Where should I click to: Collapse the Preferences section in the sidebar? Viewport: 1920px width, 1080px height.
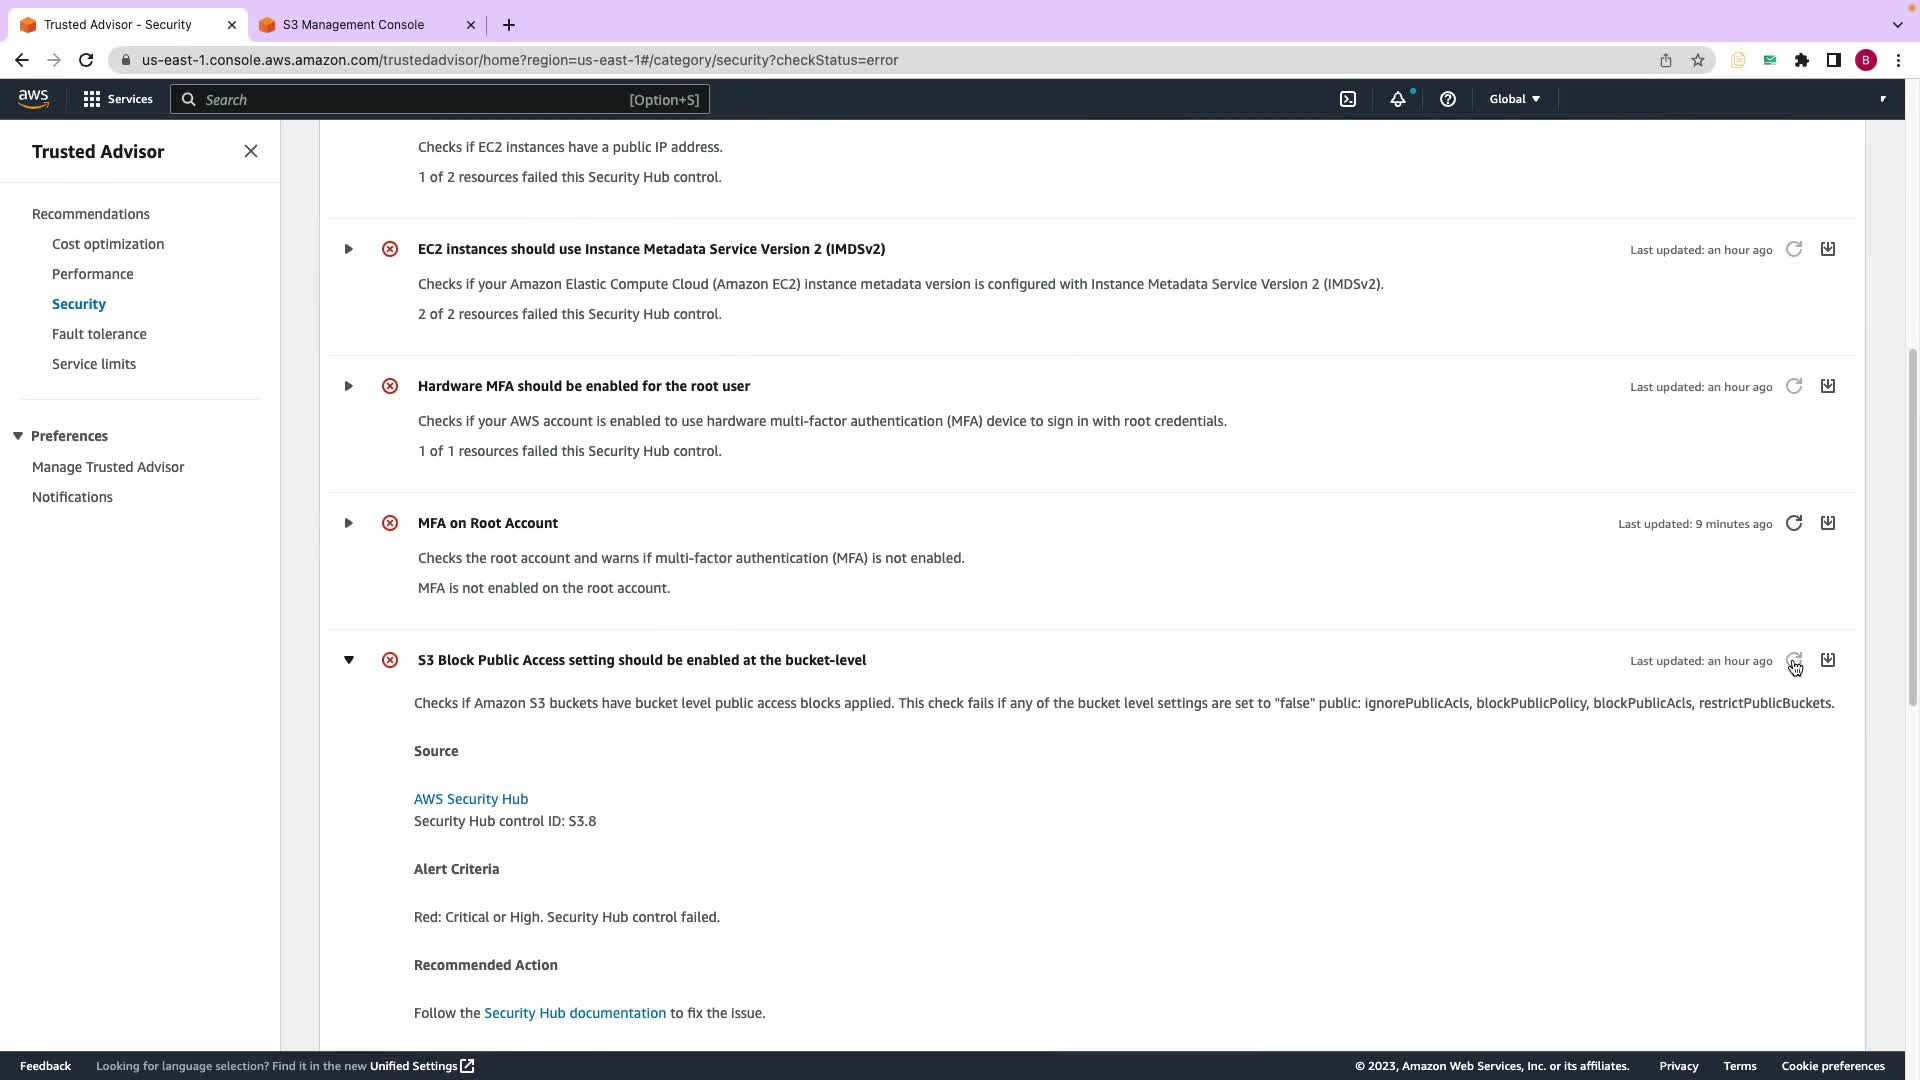click(18, 436)
